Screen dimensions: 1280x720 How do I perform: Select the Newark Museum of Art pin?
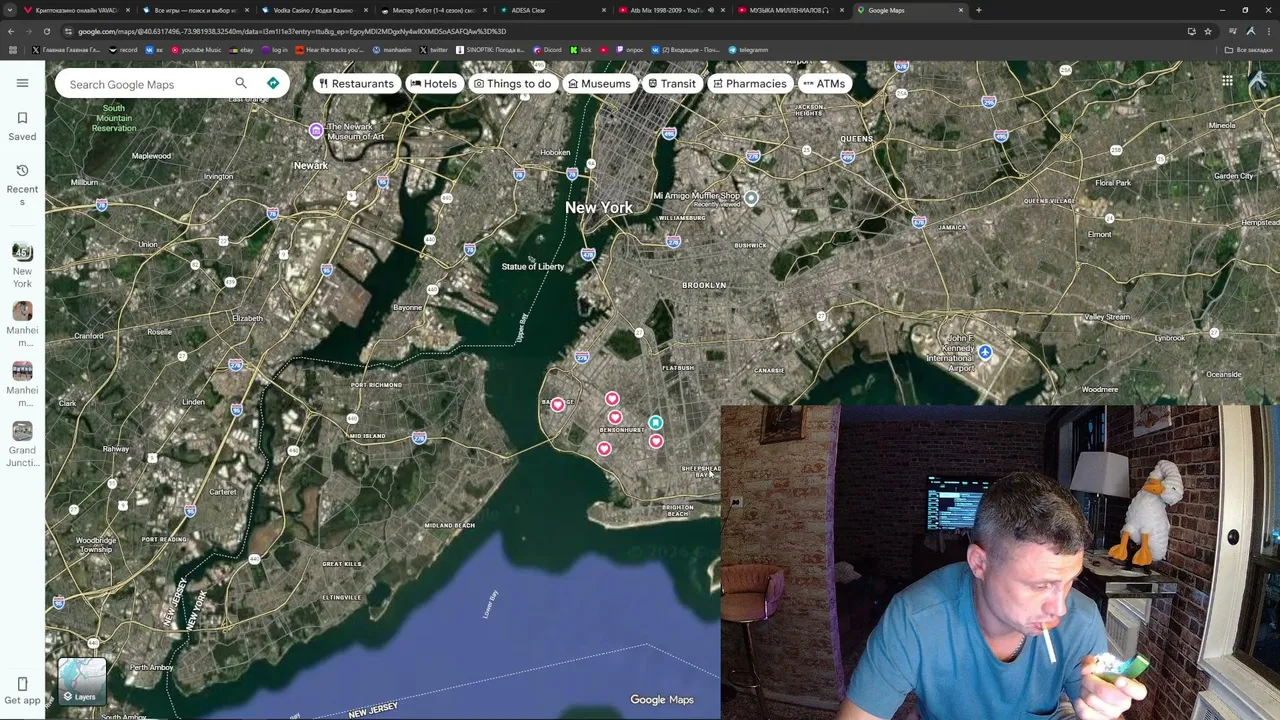[x=316, y=130]
